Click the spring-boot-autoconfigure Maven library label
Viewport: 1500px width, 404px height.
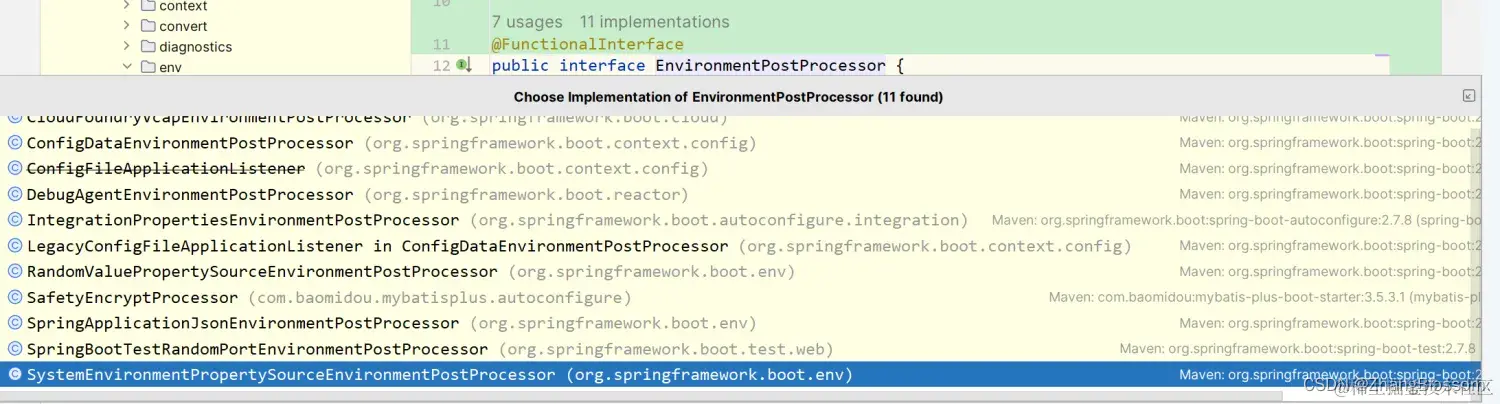(1236, 220)
